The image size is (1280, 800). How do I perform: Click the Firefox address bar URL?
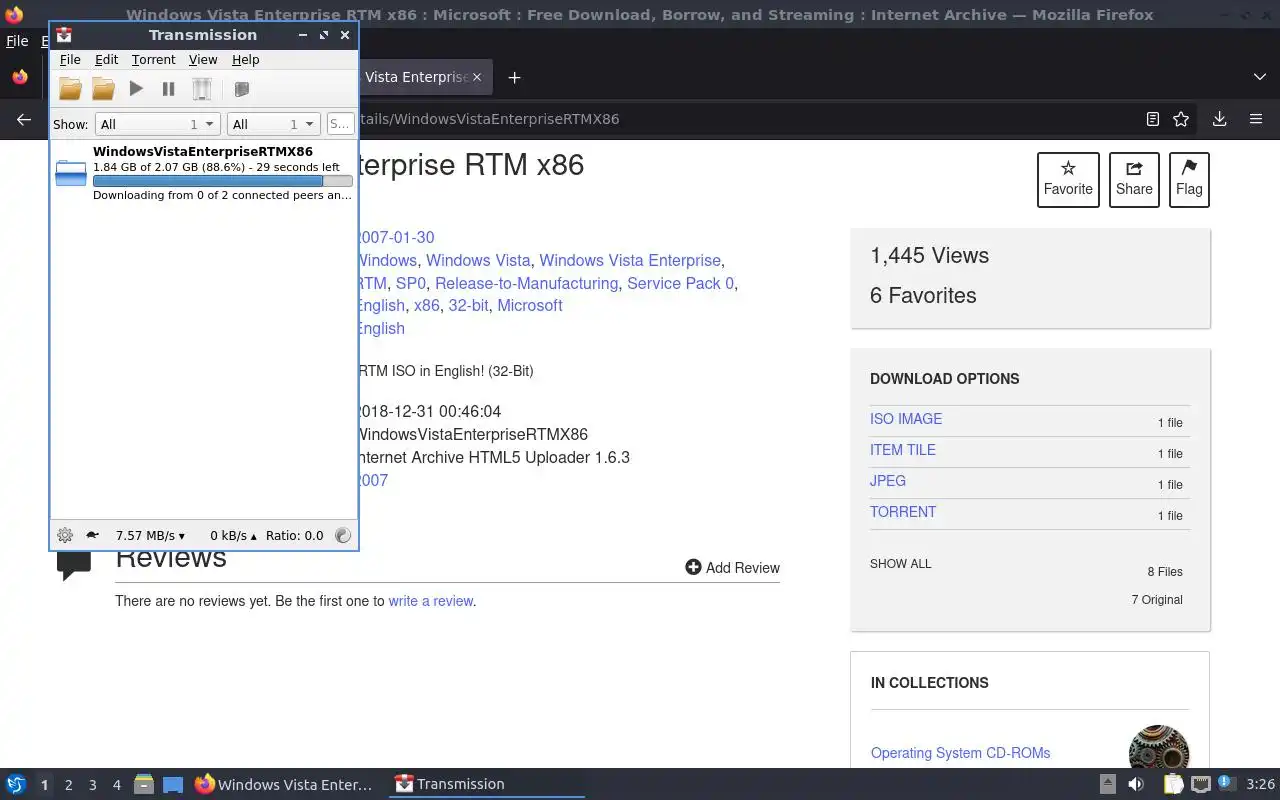click(488, 119)
